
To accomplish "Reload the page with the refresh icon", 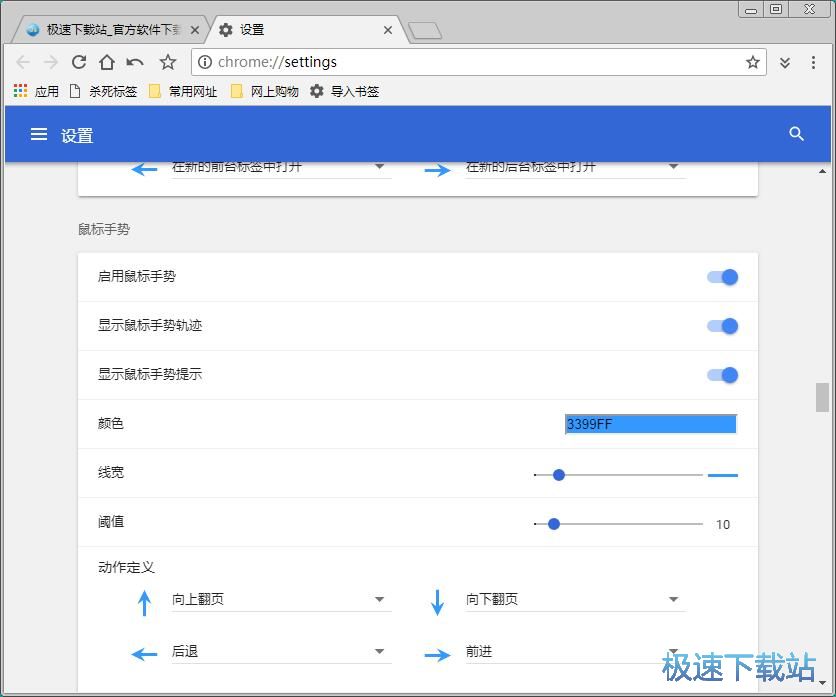I will (x=79, y=62).
